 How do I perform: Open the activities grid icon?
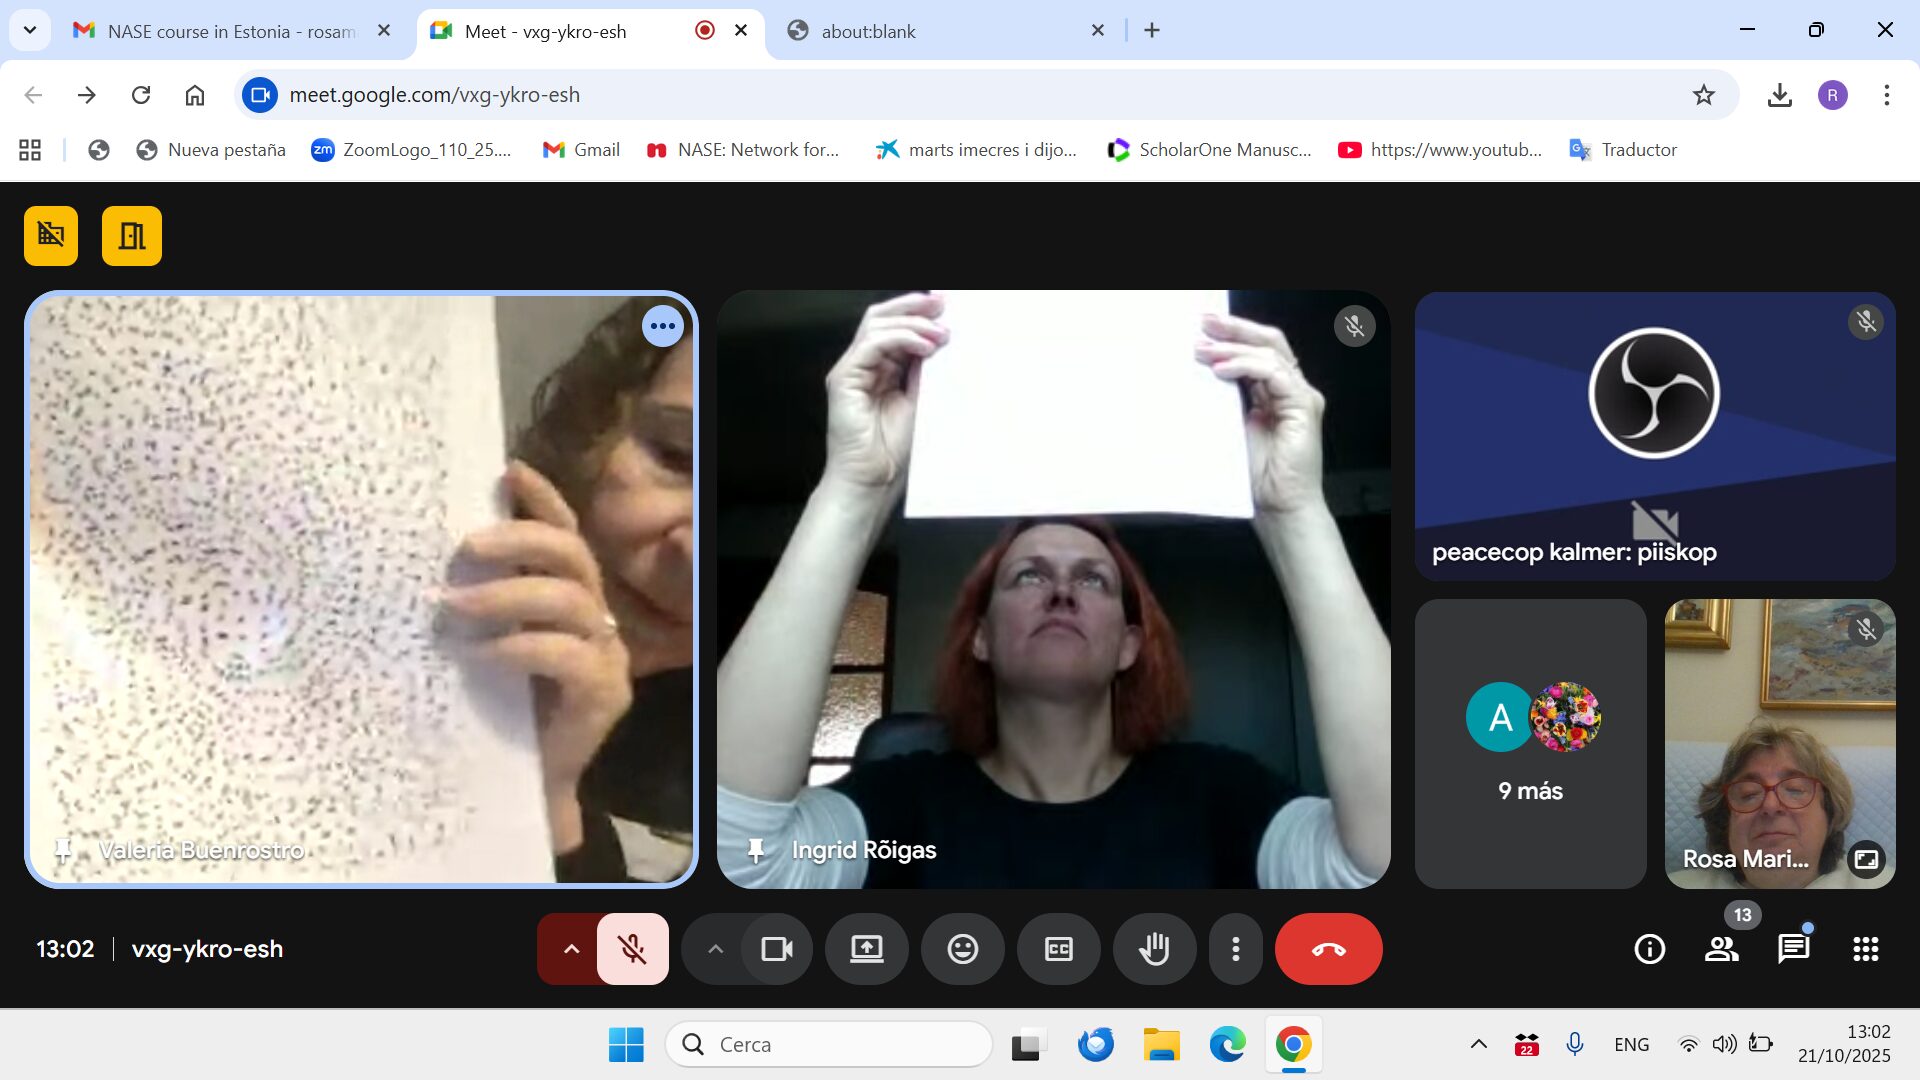coord(1865,949)
